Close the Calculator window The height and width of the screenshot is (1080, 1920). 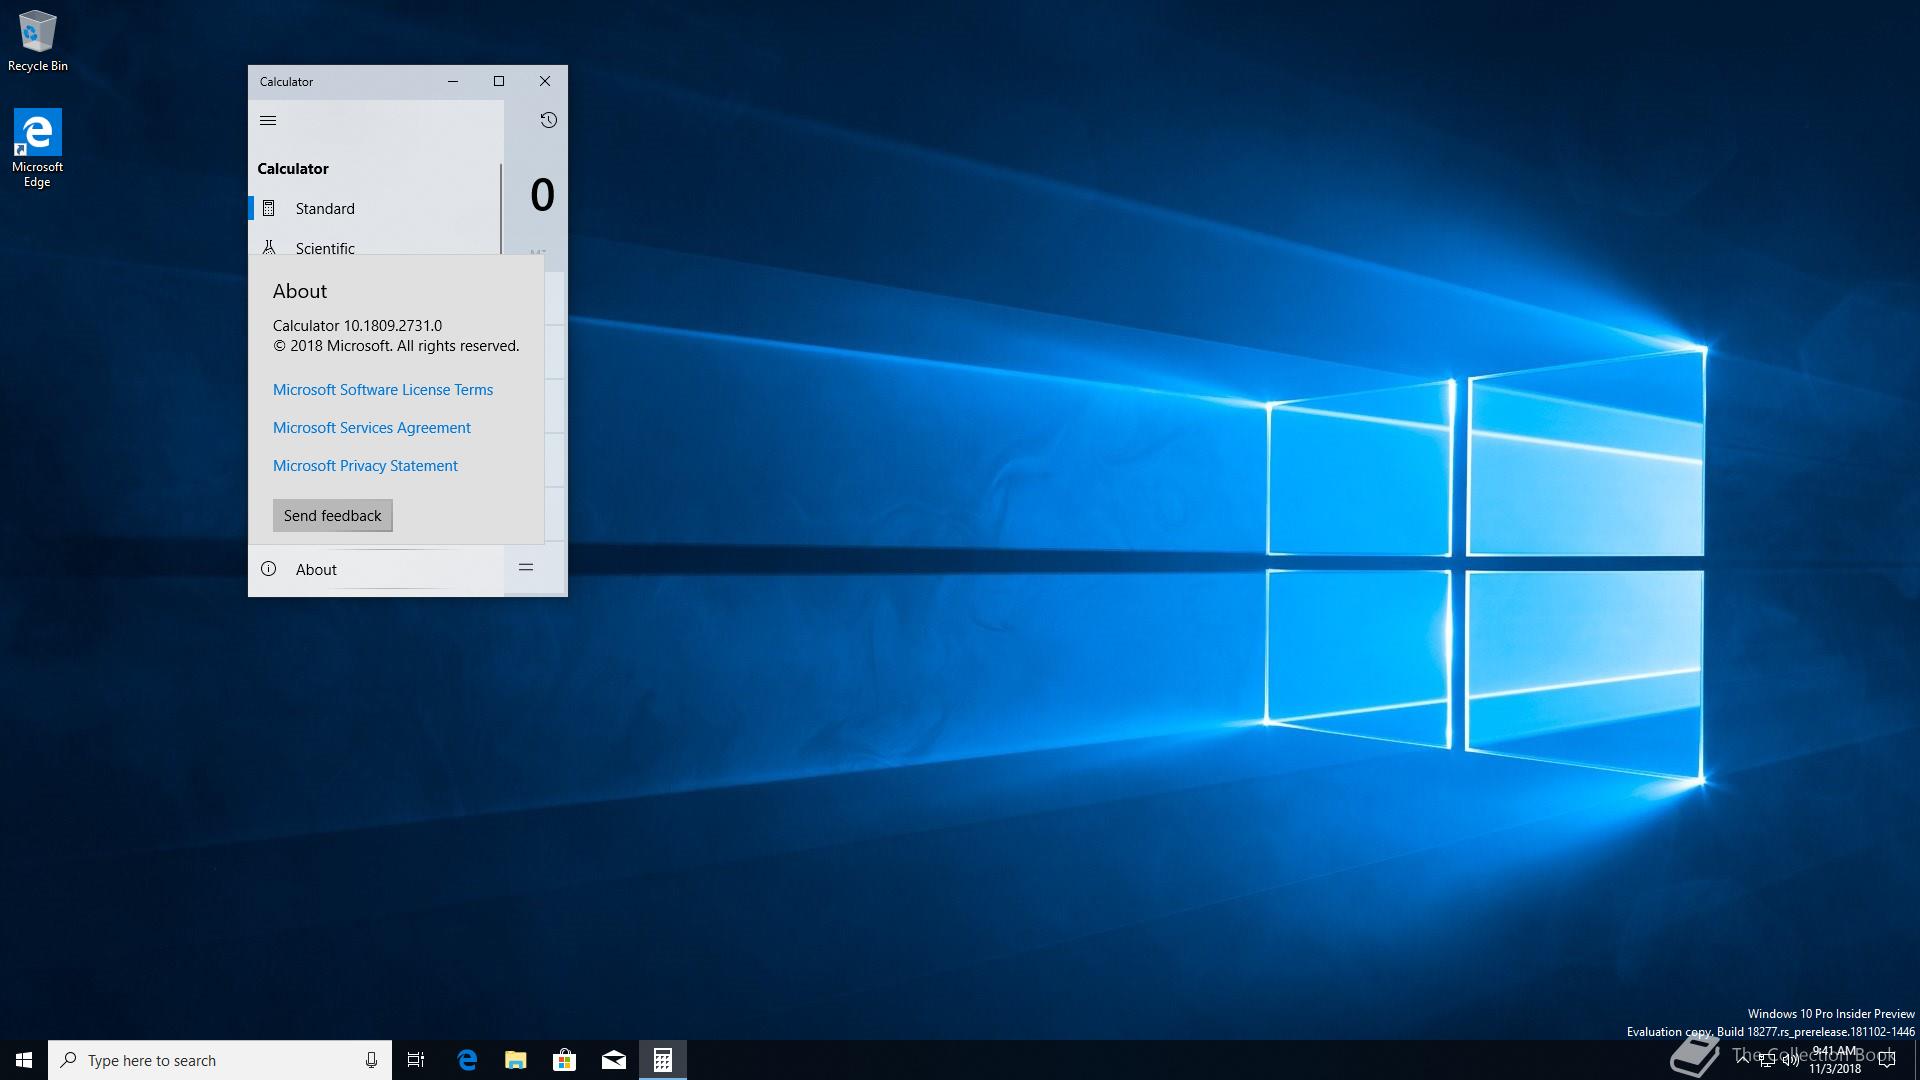[x=545, y=82]
